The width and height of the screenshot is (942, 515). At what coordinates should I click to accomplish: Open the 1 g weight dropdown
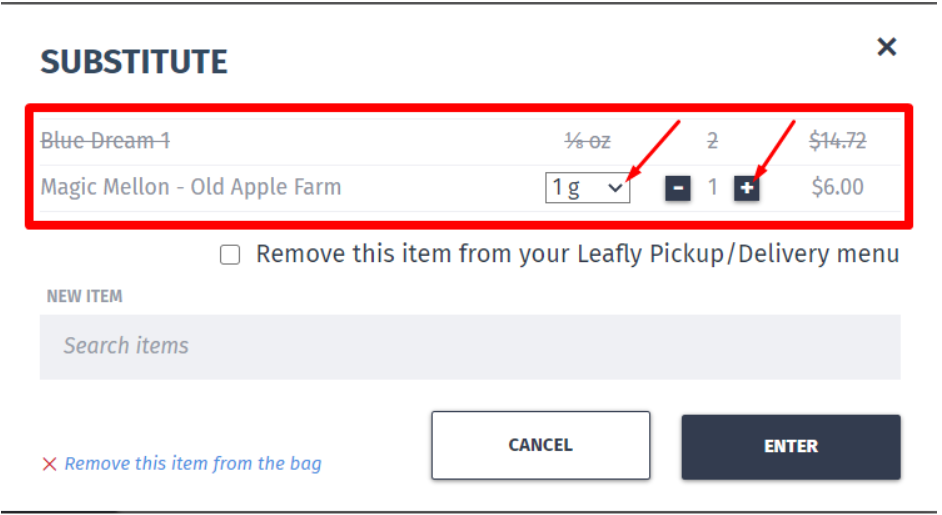pos(588,187)
